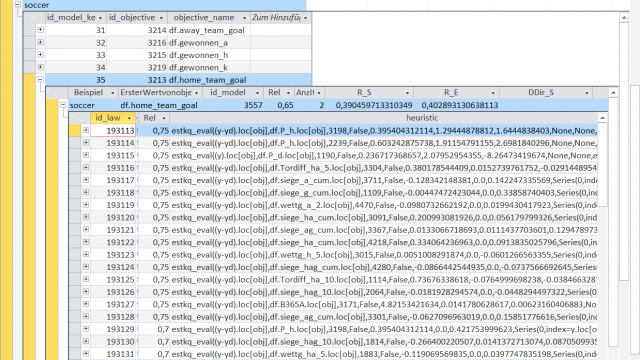
Task: Click up arrow of the Beispiel subdatasheet scrollbar
Action: pyautogui.click(x=613, y=93)
